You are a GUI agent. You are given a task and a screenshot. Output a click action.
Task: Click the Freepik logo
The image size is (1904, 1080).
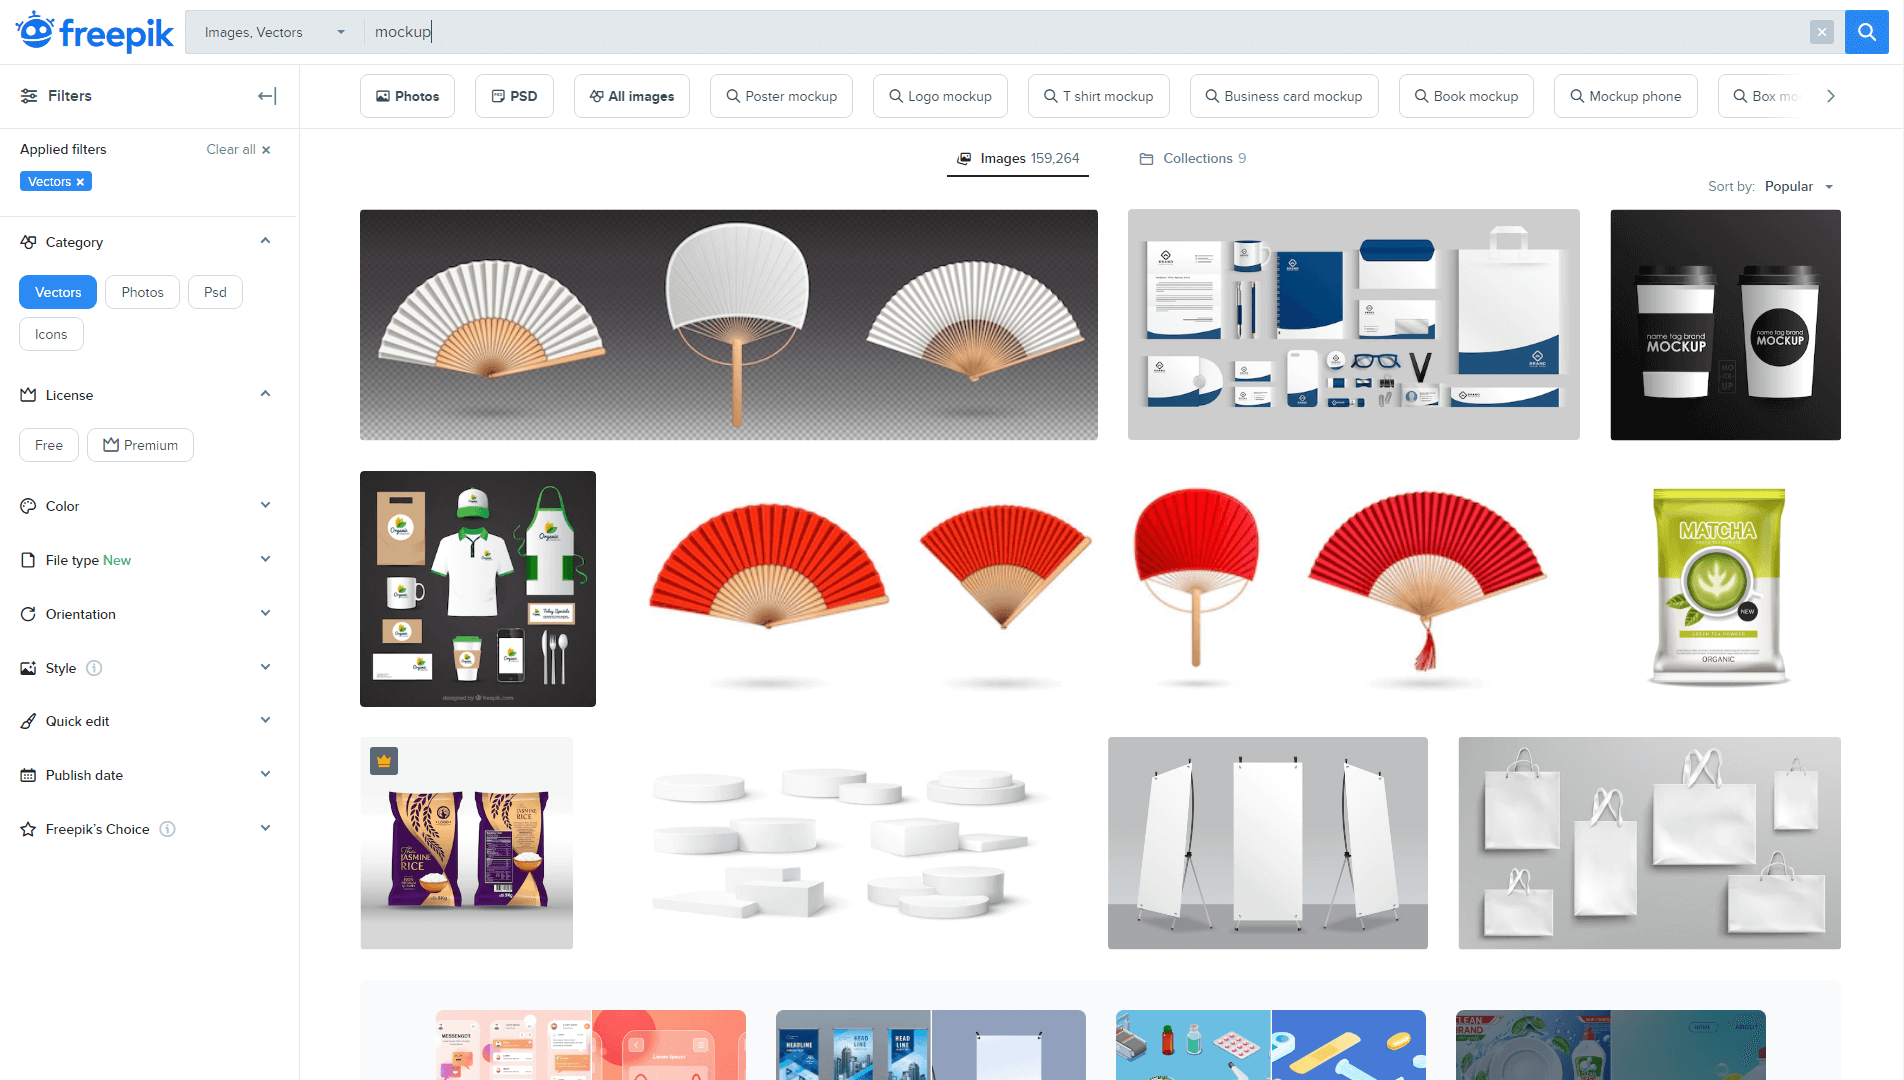pyautogui.click(x=95, y=32)
